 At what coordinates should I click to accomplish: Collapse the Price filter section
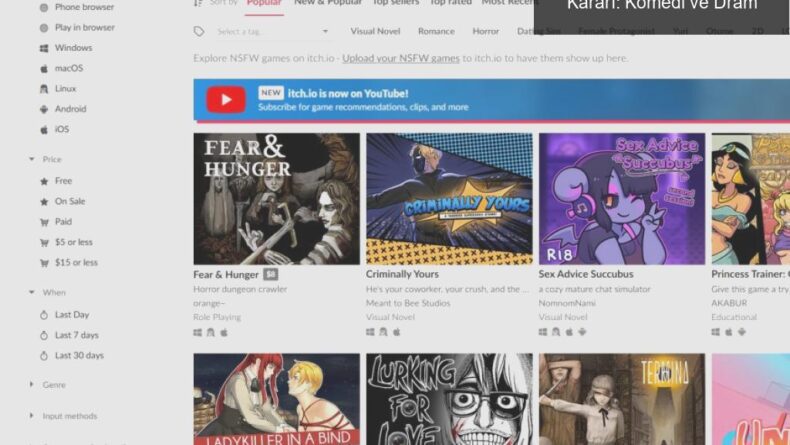pos(45,159)
